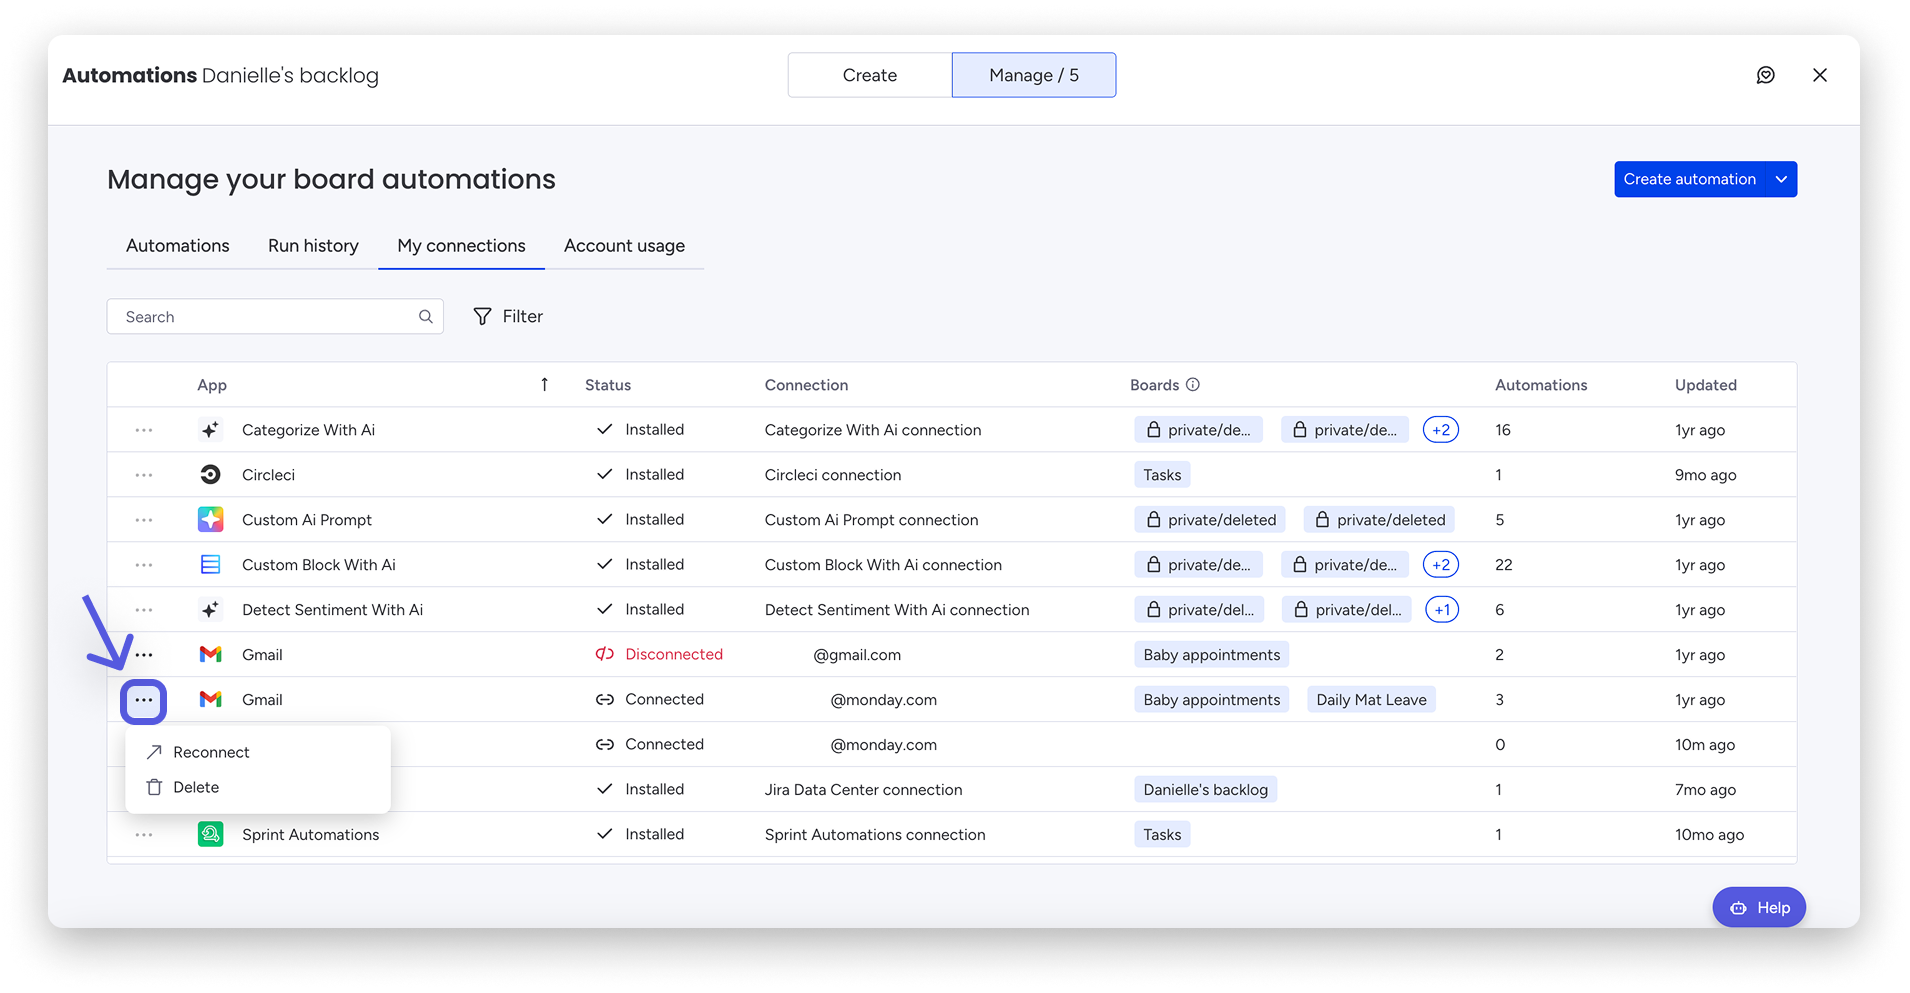Open the Danielle's backlog board tag
Screen dimensions: 1910x993
[1205, 790]
